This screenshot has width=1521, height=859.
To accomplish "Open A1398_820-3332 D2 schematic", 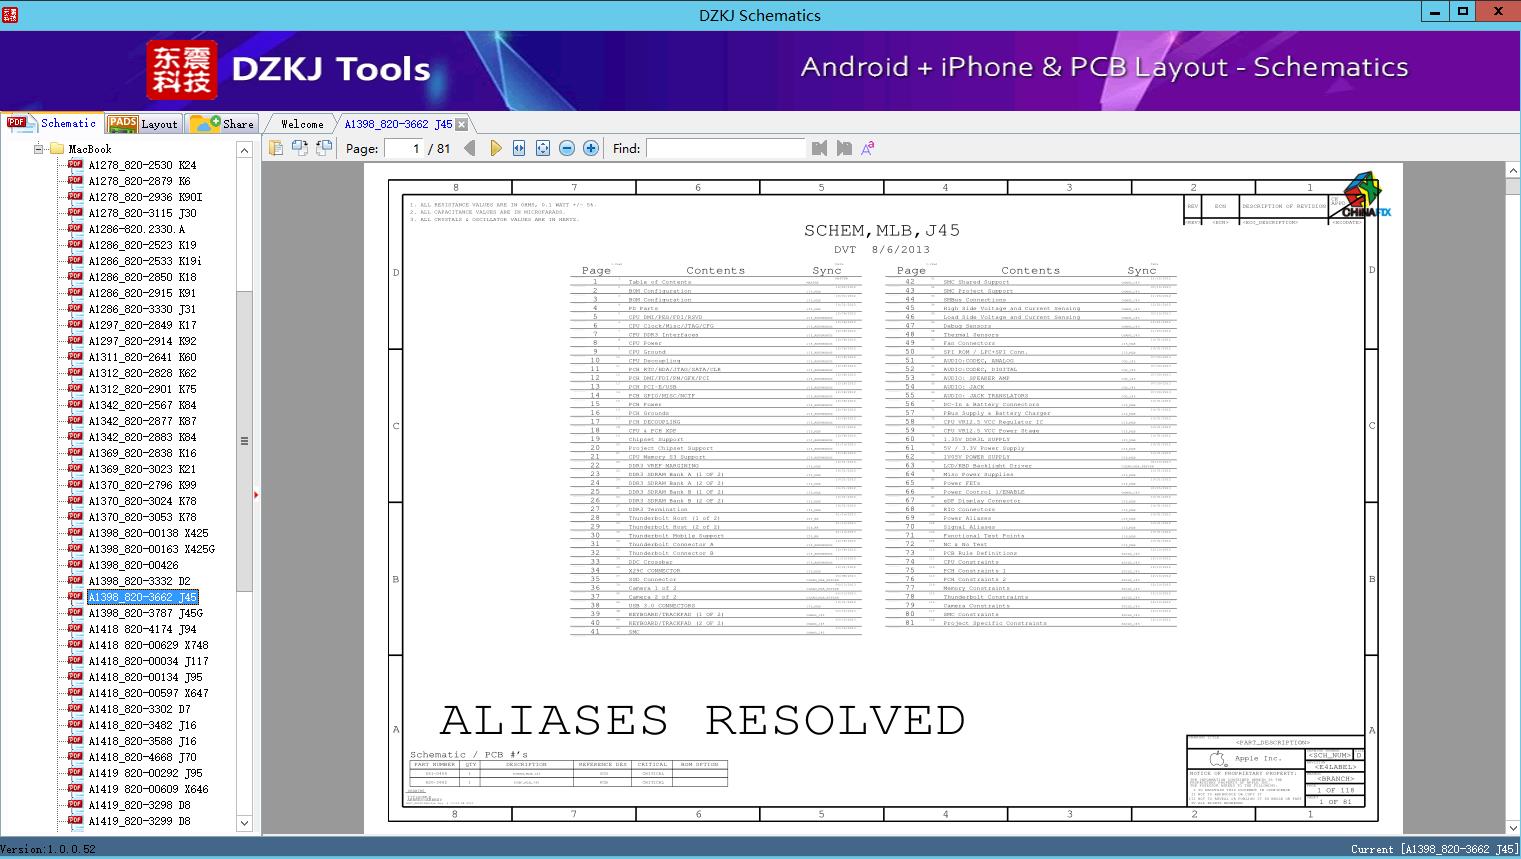I will click(139, 581).
